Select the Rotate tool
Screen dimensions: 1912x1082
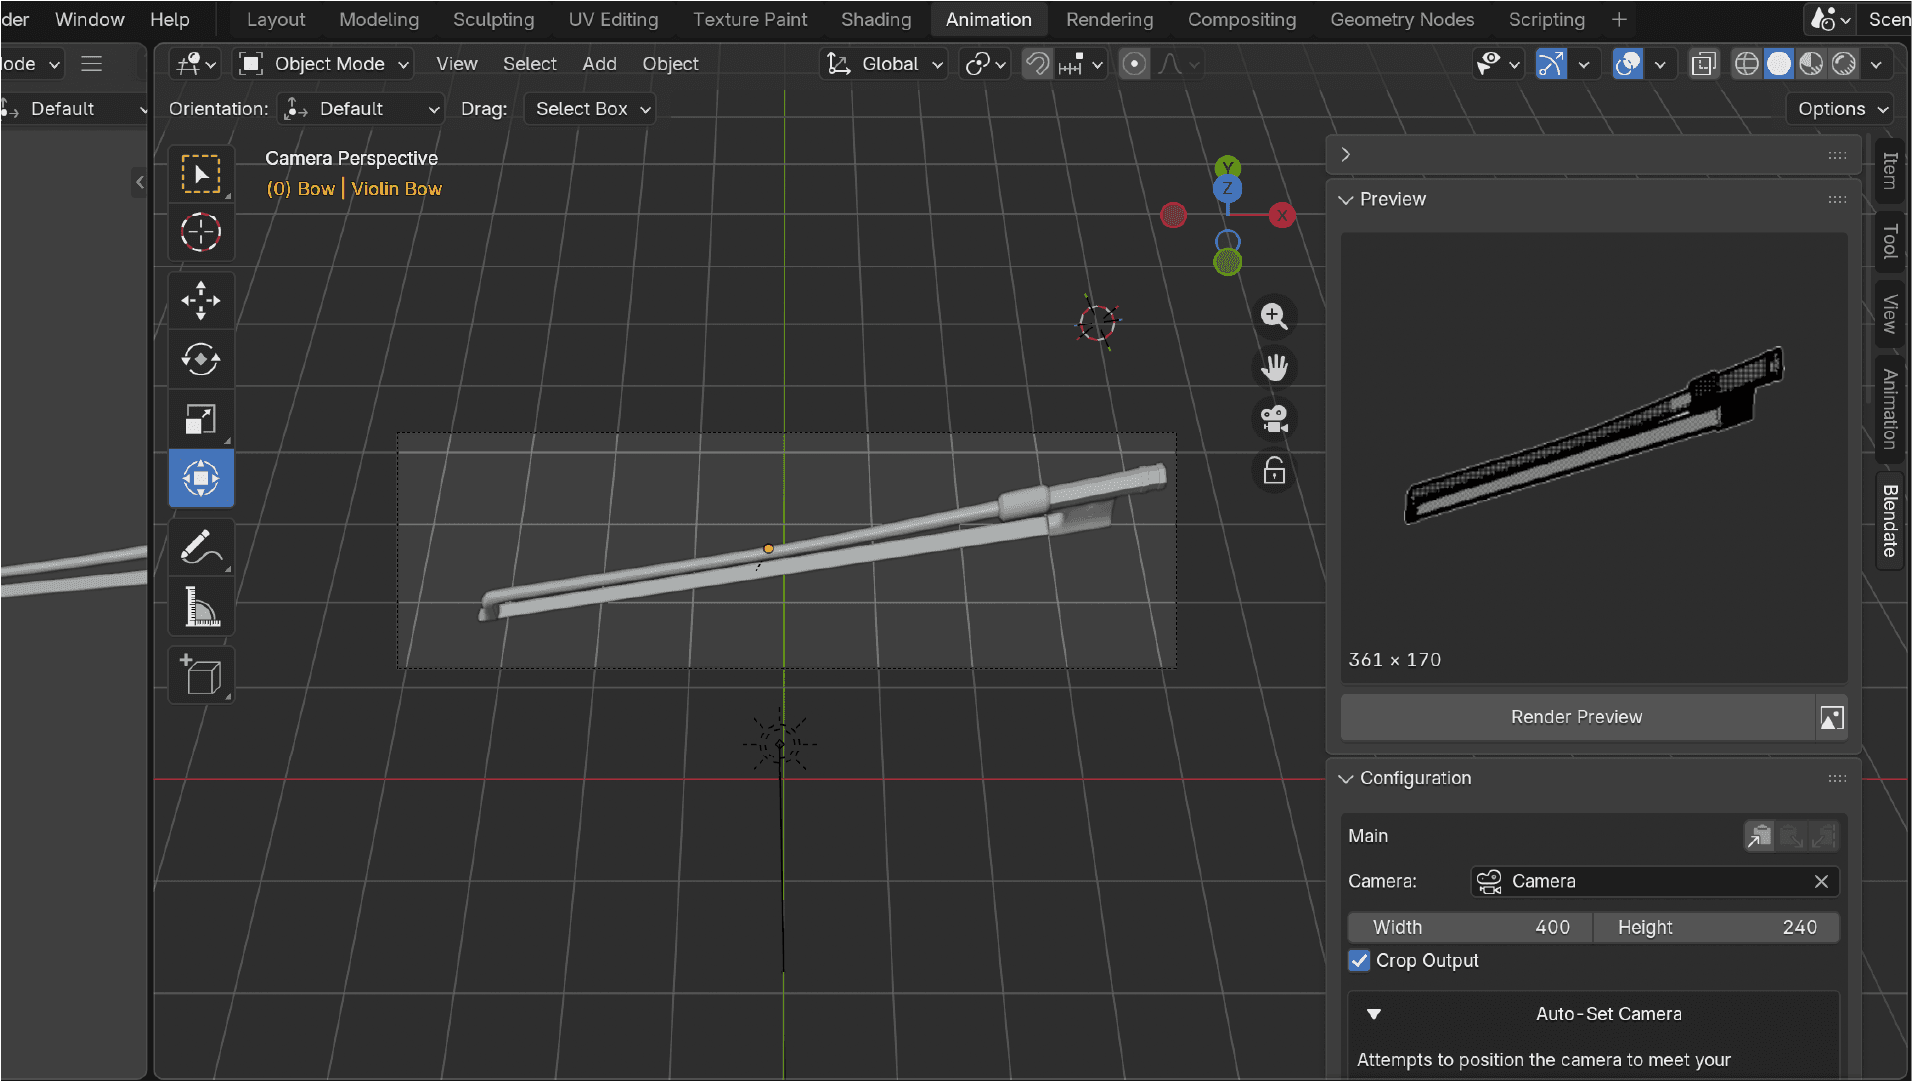coord(201,359)
